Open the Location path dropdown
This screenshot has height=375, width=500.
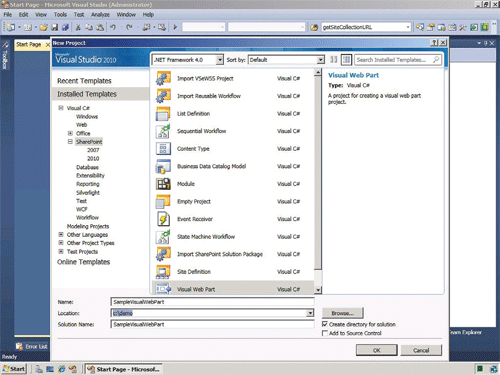pyautogui.click(x=310, y=313)
